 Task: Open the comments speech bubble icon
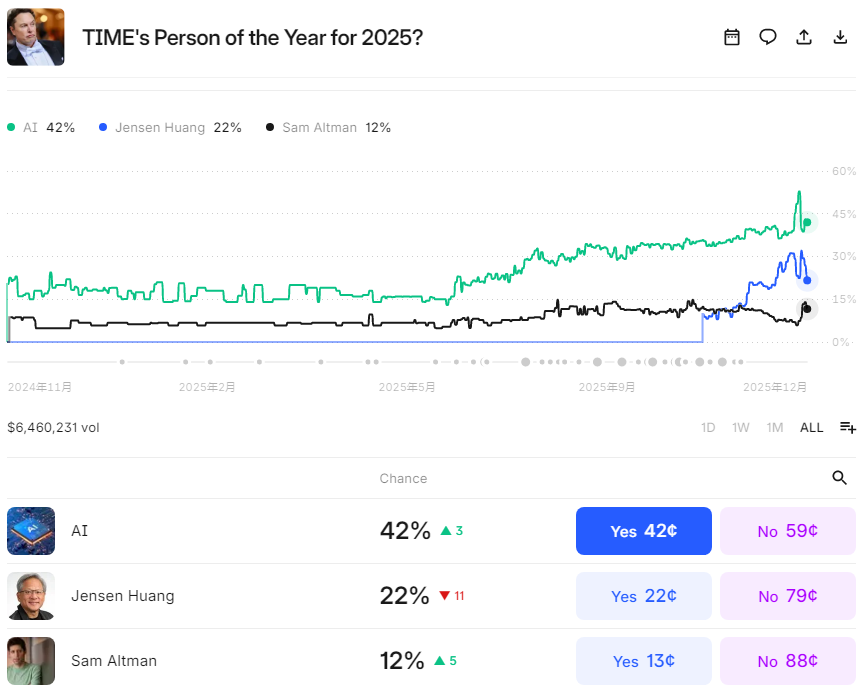coord(768,37)
